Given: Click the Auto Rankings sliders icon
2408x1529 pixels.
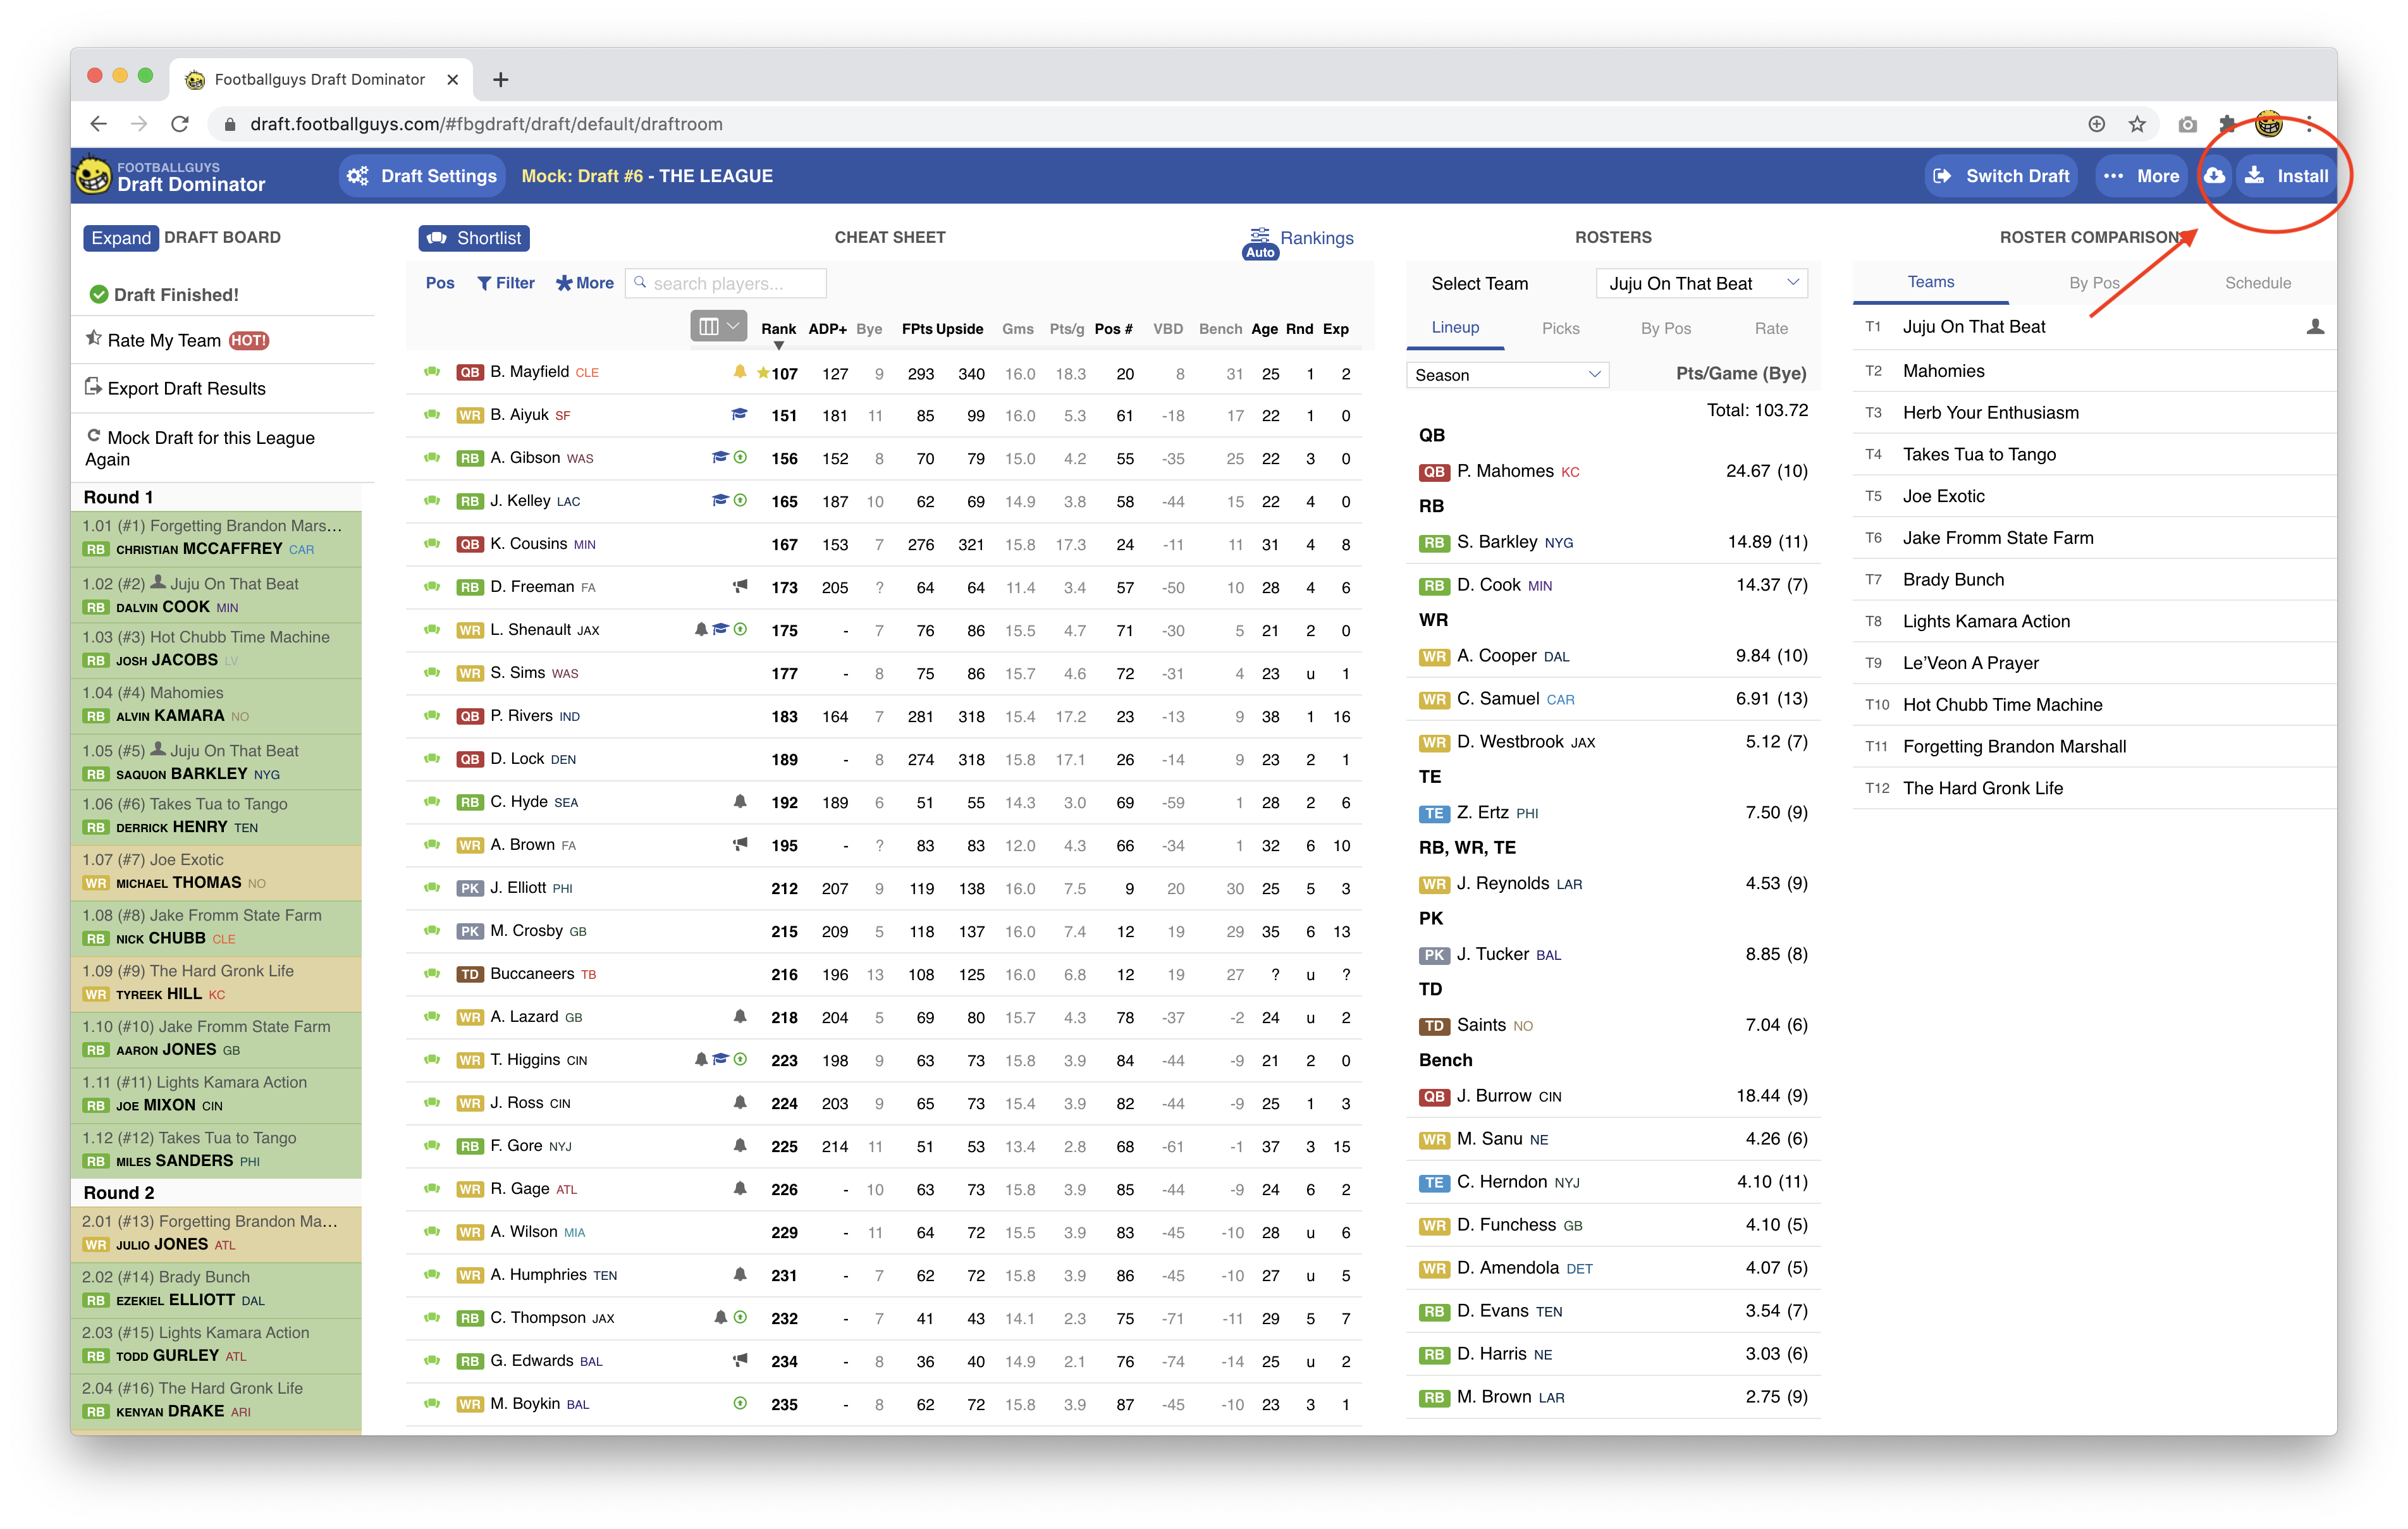Looking at the screenshot, I should tap(1260, 236).
